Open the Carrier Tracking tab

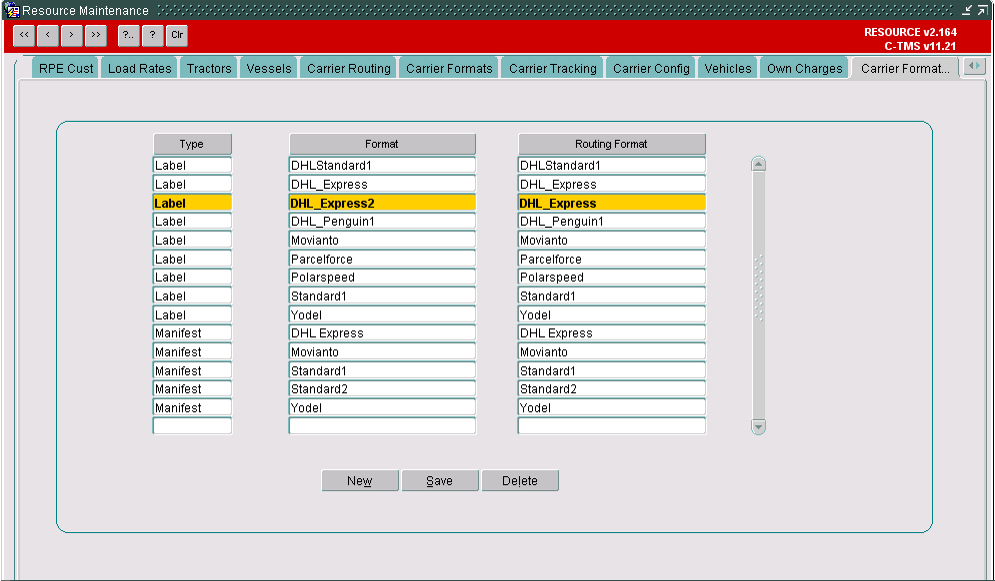tap(553, 69)
